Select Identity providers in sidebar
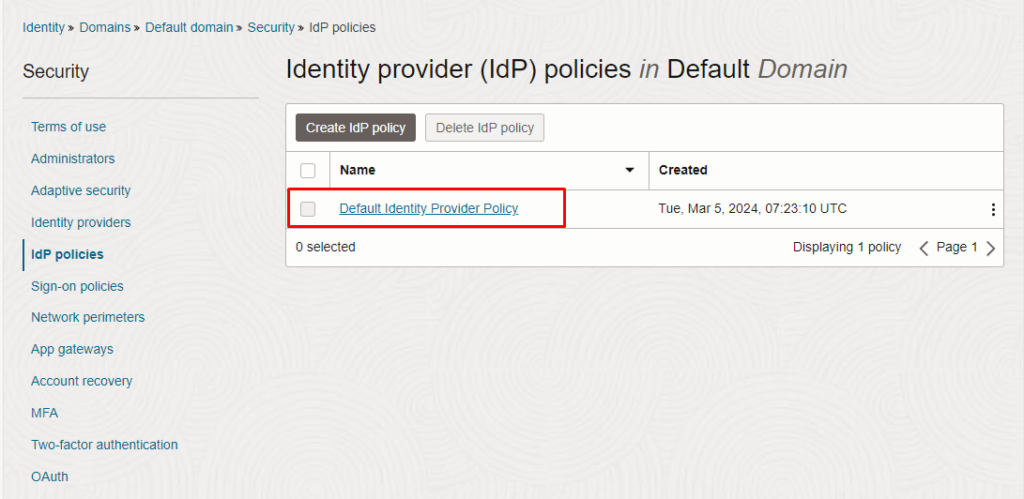This screenshot has height=499, width=1024. point(81,223)
